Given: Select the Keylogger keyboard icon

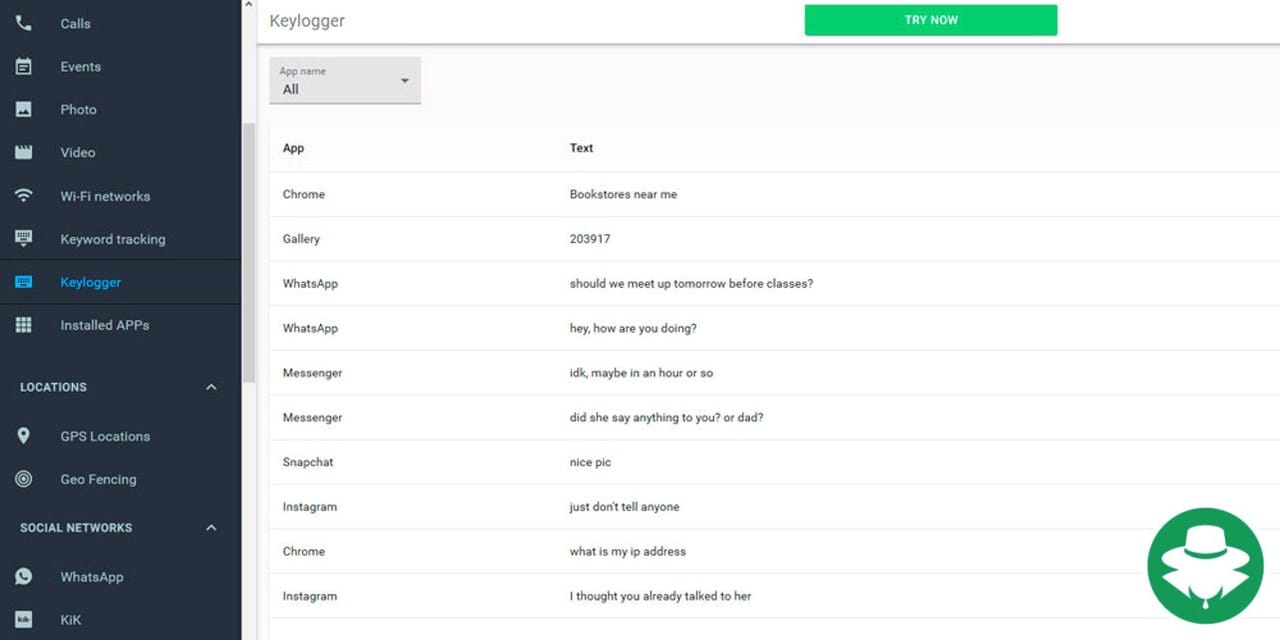Looking at the screenshot, I should point(23,282).
